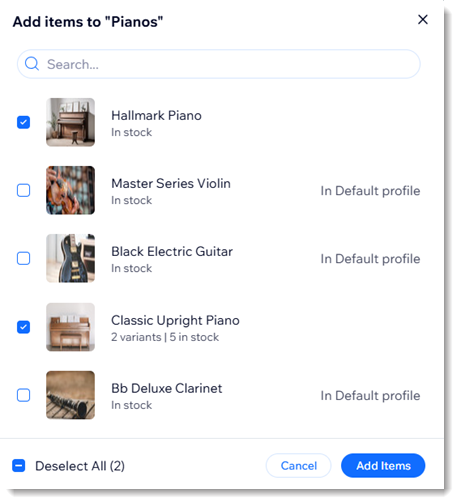Check the Bb Deluxe Clarinet checkbox
The height and width of the screenshot is (504, 459).
pos(23,395)
